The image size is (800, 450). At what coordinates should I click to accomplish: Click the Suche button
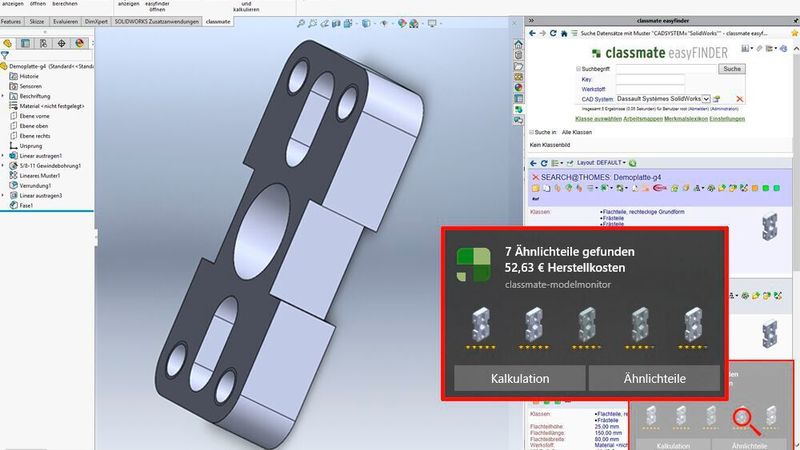732,69
